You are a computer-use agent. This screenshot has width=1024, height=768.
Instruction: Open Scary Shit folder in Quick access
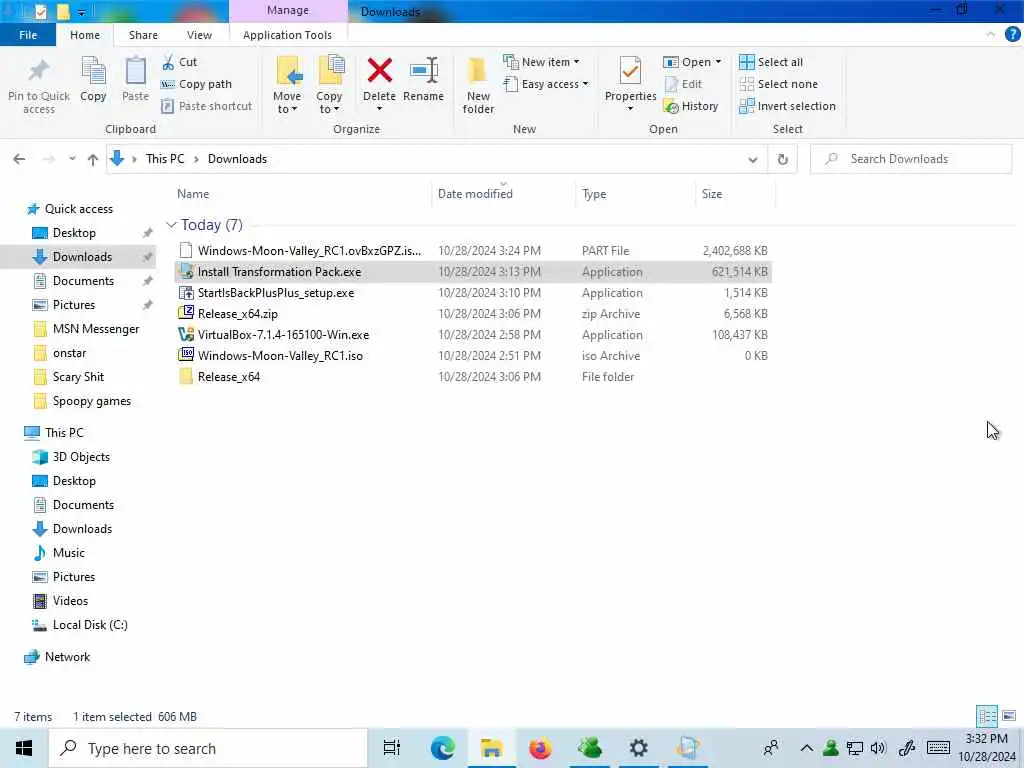pyautogui.click(x=78, y=377)
